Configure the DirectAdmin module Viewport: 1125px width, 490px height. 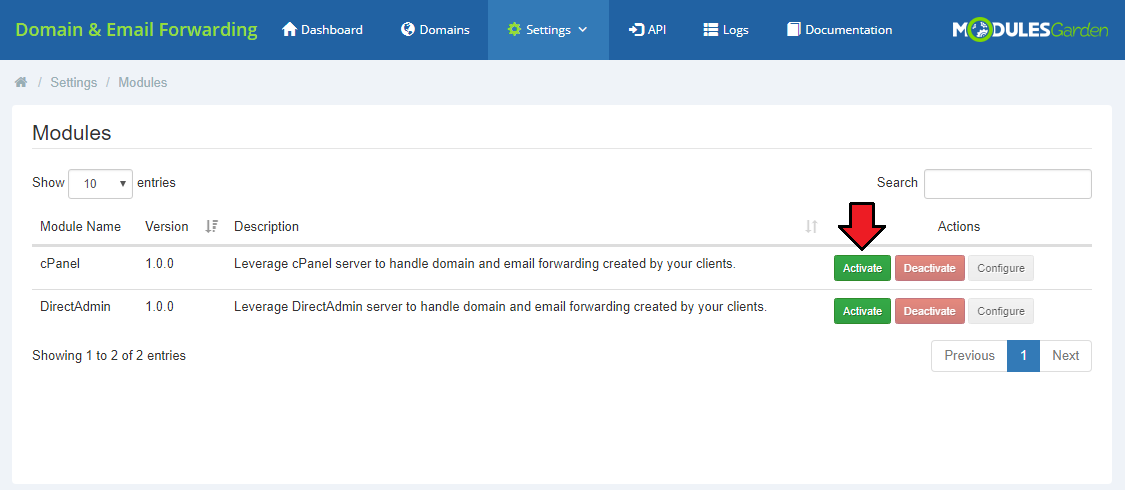tap(1001, 311)
